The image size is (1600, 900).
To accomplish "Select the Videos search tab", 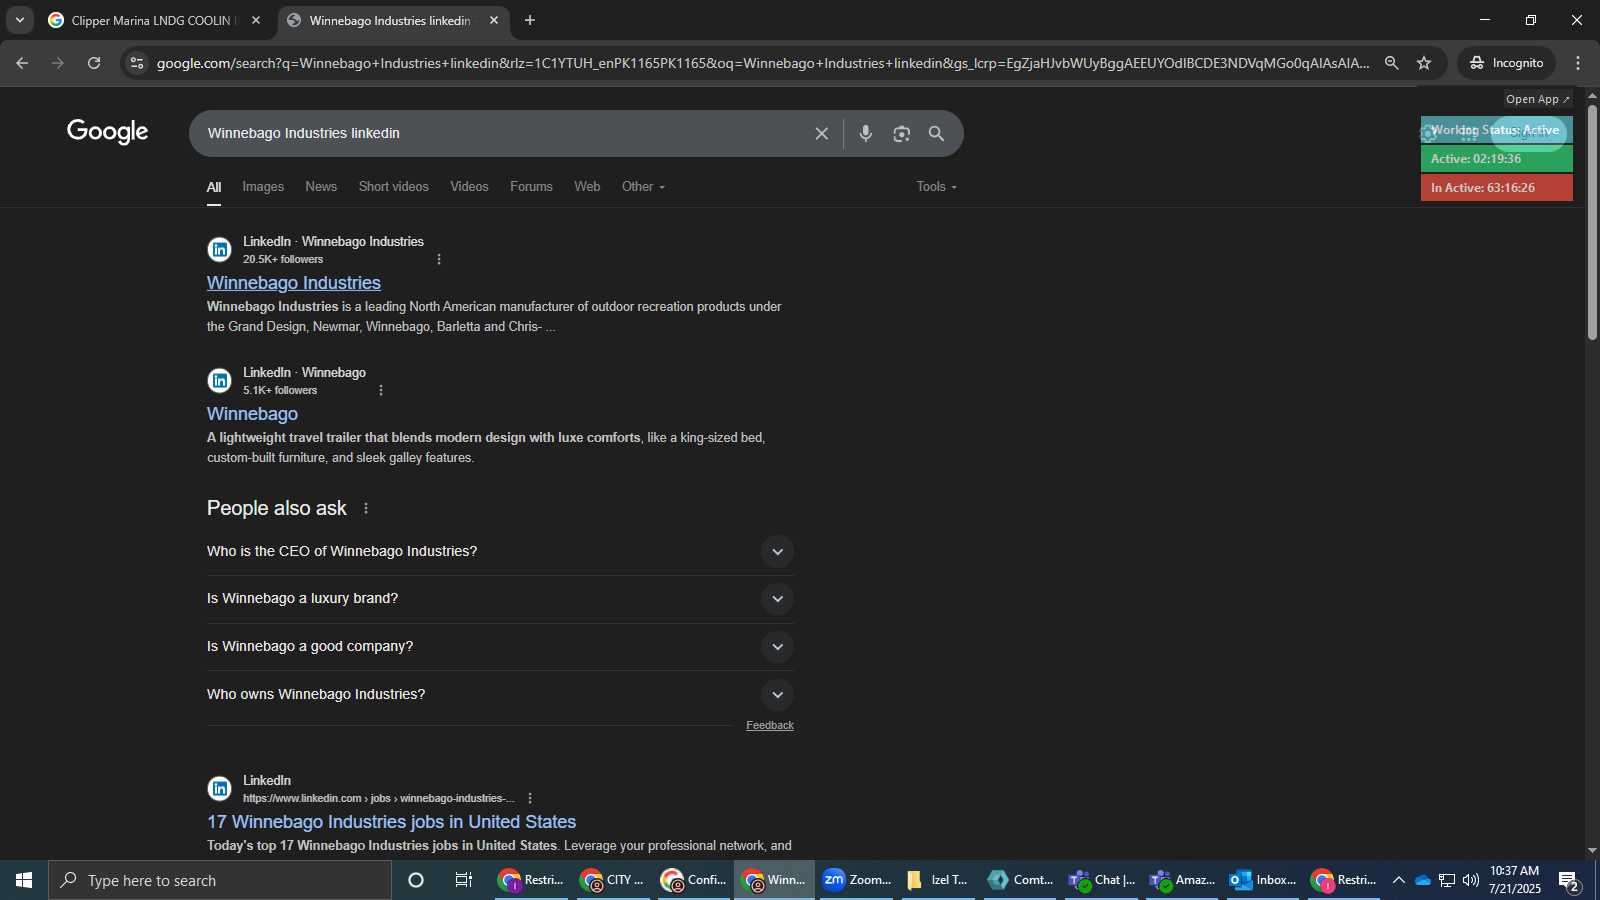I will click(x=469, y=187).
